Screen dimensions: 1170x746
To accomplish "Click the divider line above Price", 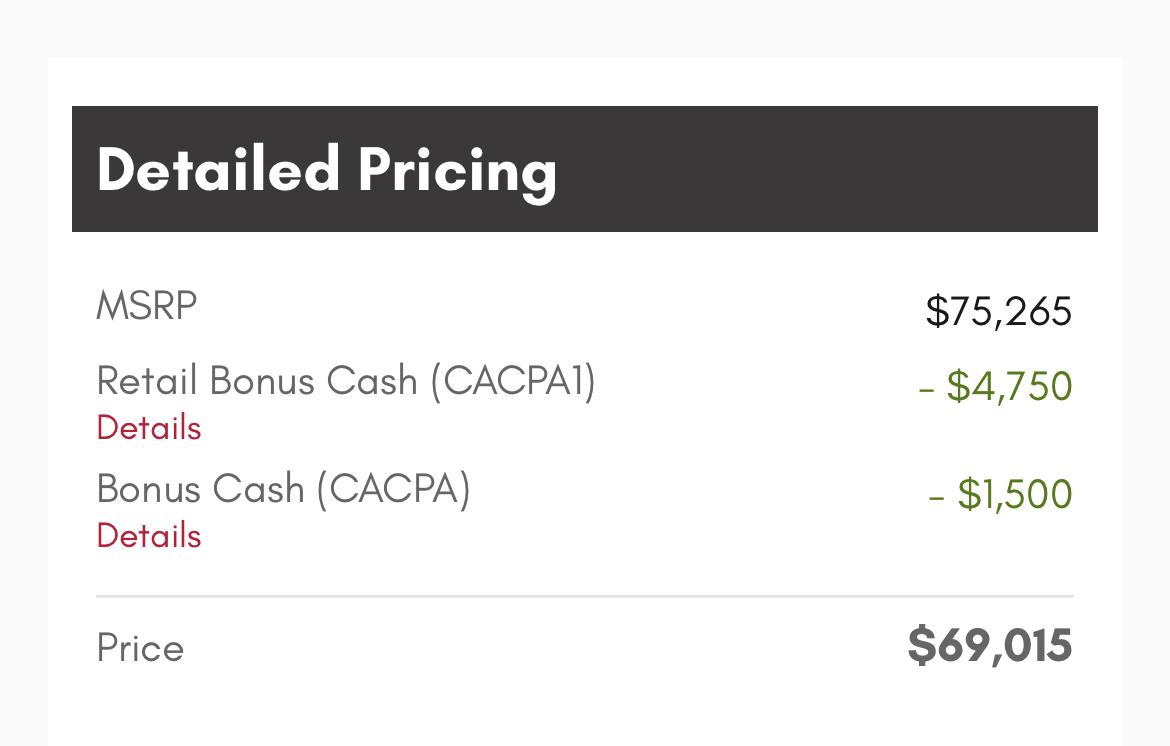I will click(x=585, y=597).
